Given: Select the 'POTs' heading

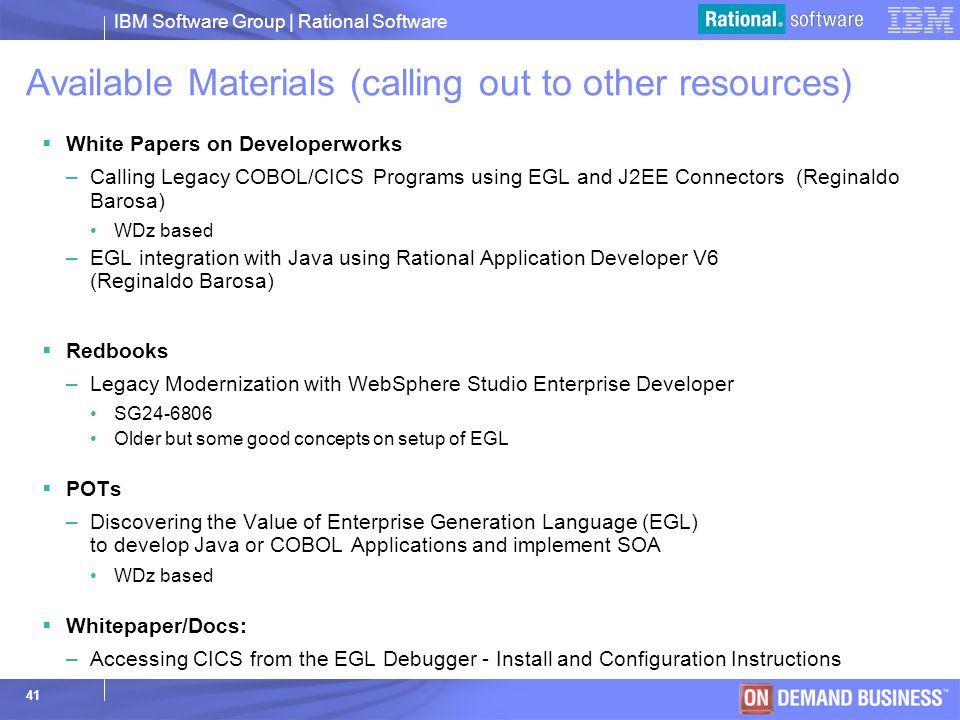Looking at the screenshot, I should pyautogui.click(x=94, y=489).
